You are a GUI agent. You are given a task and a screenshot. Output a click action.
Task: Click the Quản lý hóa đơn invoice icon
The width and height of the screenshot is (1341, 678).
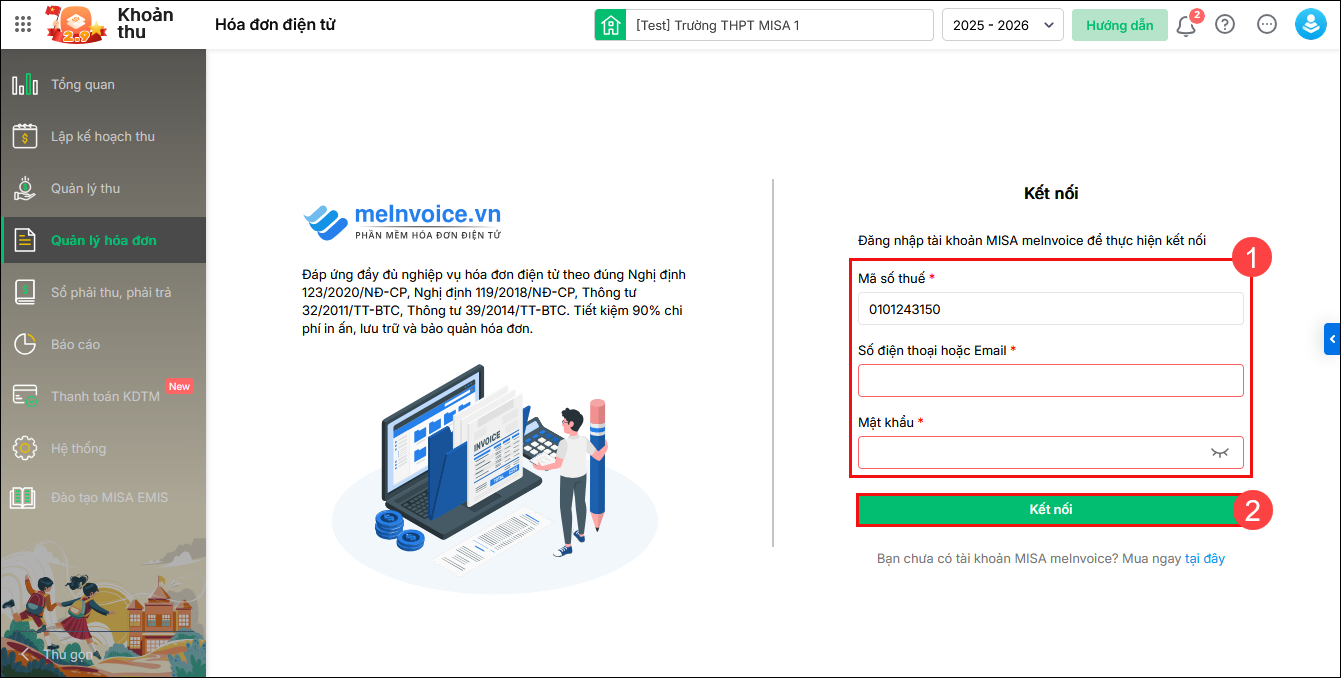click(x=25, y=241)
